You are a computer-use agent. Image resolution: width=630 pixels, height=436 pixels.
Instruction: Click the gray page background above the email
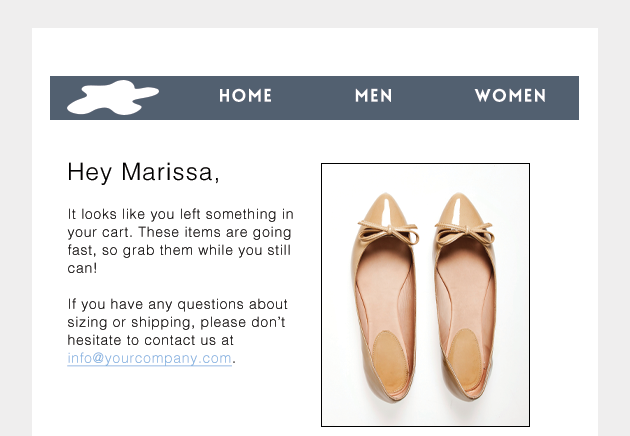pyautogui.click(x=315, y=12)
